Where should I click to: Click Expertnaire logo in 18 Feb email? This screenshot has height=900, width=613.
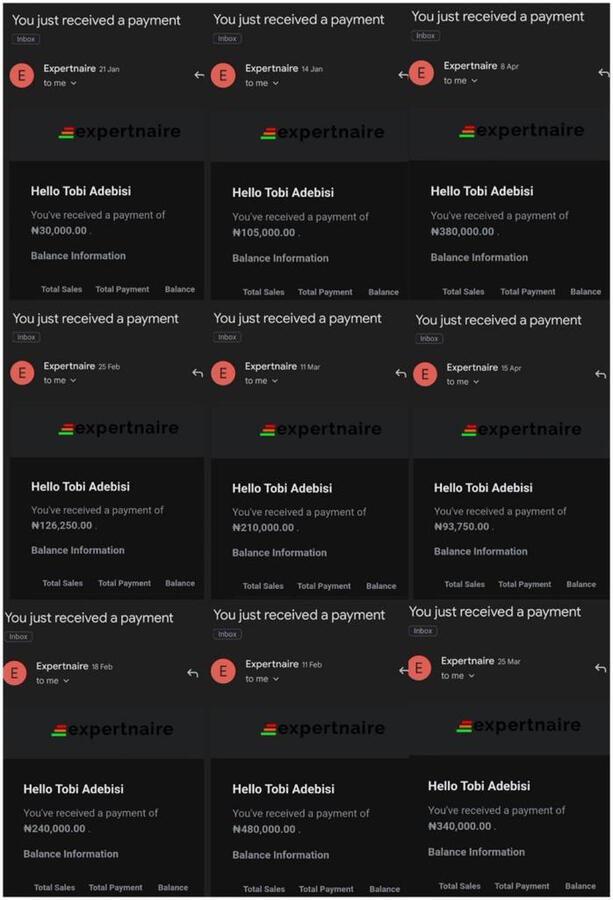(112, 730)
